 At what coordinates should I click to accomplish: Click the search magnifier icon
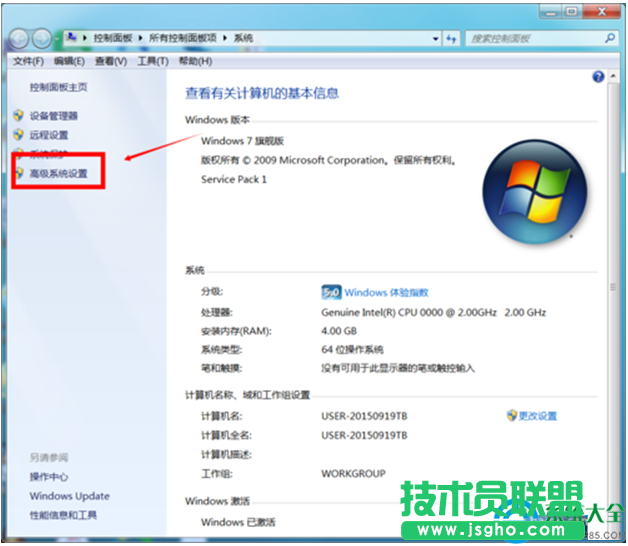click(610, 38)
